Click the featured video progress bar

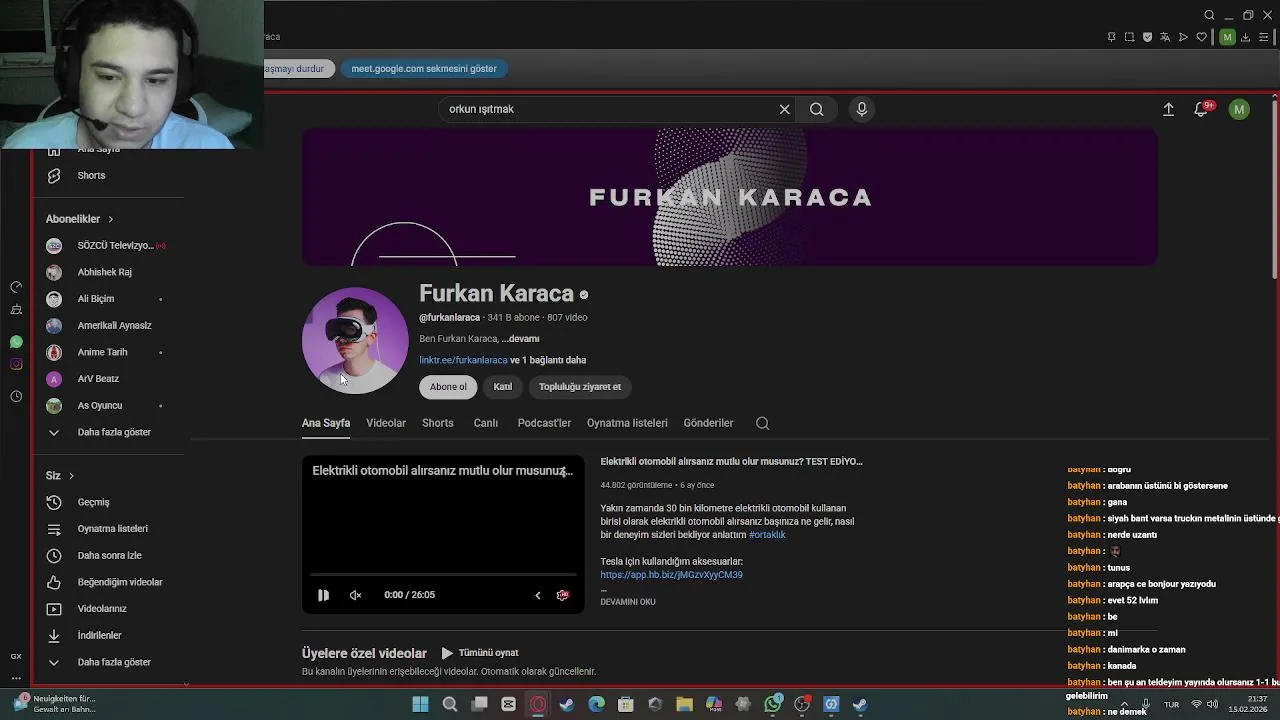(443, 575)
